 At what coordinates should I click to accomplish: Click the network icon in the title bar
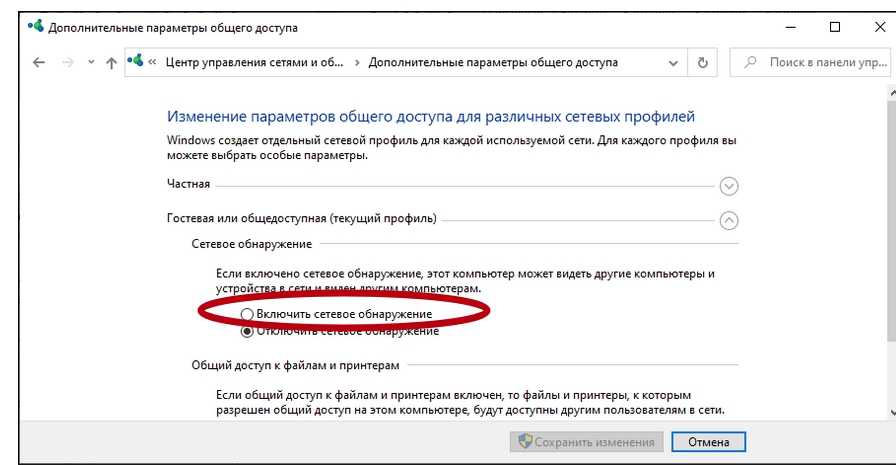[x=36, y=27]
